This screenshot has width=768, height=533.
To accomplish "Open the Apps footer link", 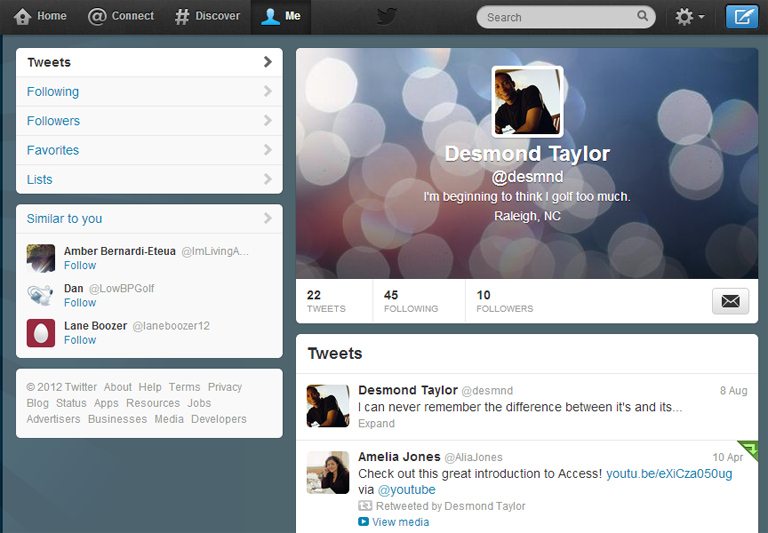I will pyautogui.click(x=106, y=403).
